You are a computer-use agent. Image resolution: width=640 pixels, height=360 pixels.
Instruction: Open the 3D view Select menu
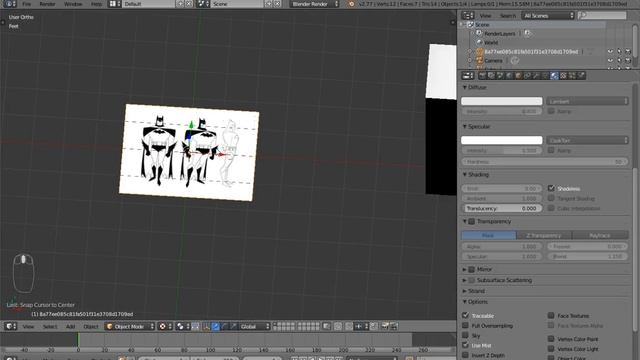[50, 327]
